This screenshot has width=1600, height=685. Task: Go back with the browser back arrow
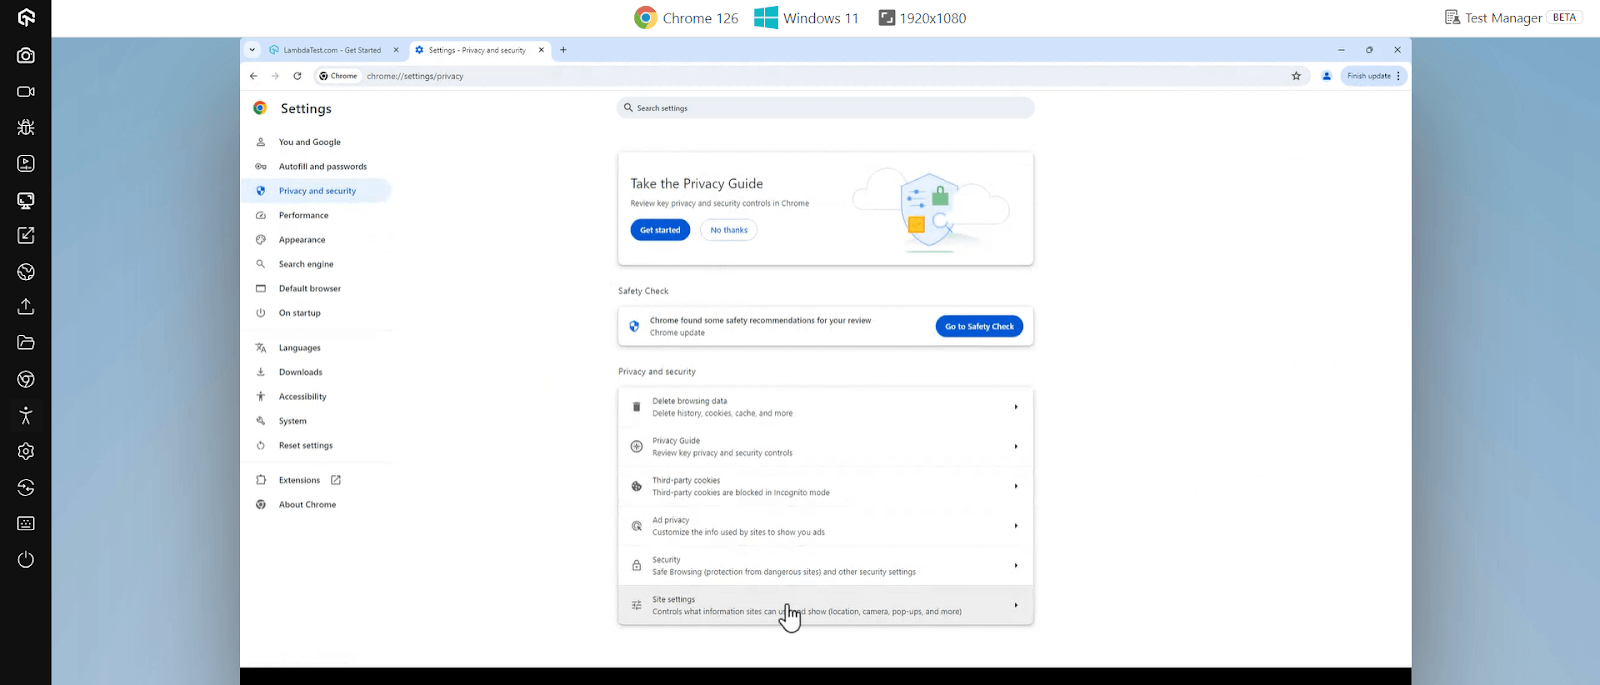[x=253, y=76]
